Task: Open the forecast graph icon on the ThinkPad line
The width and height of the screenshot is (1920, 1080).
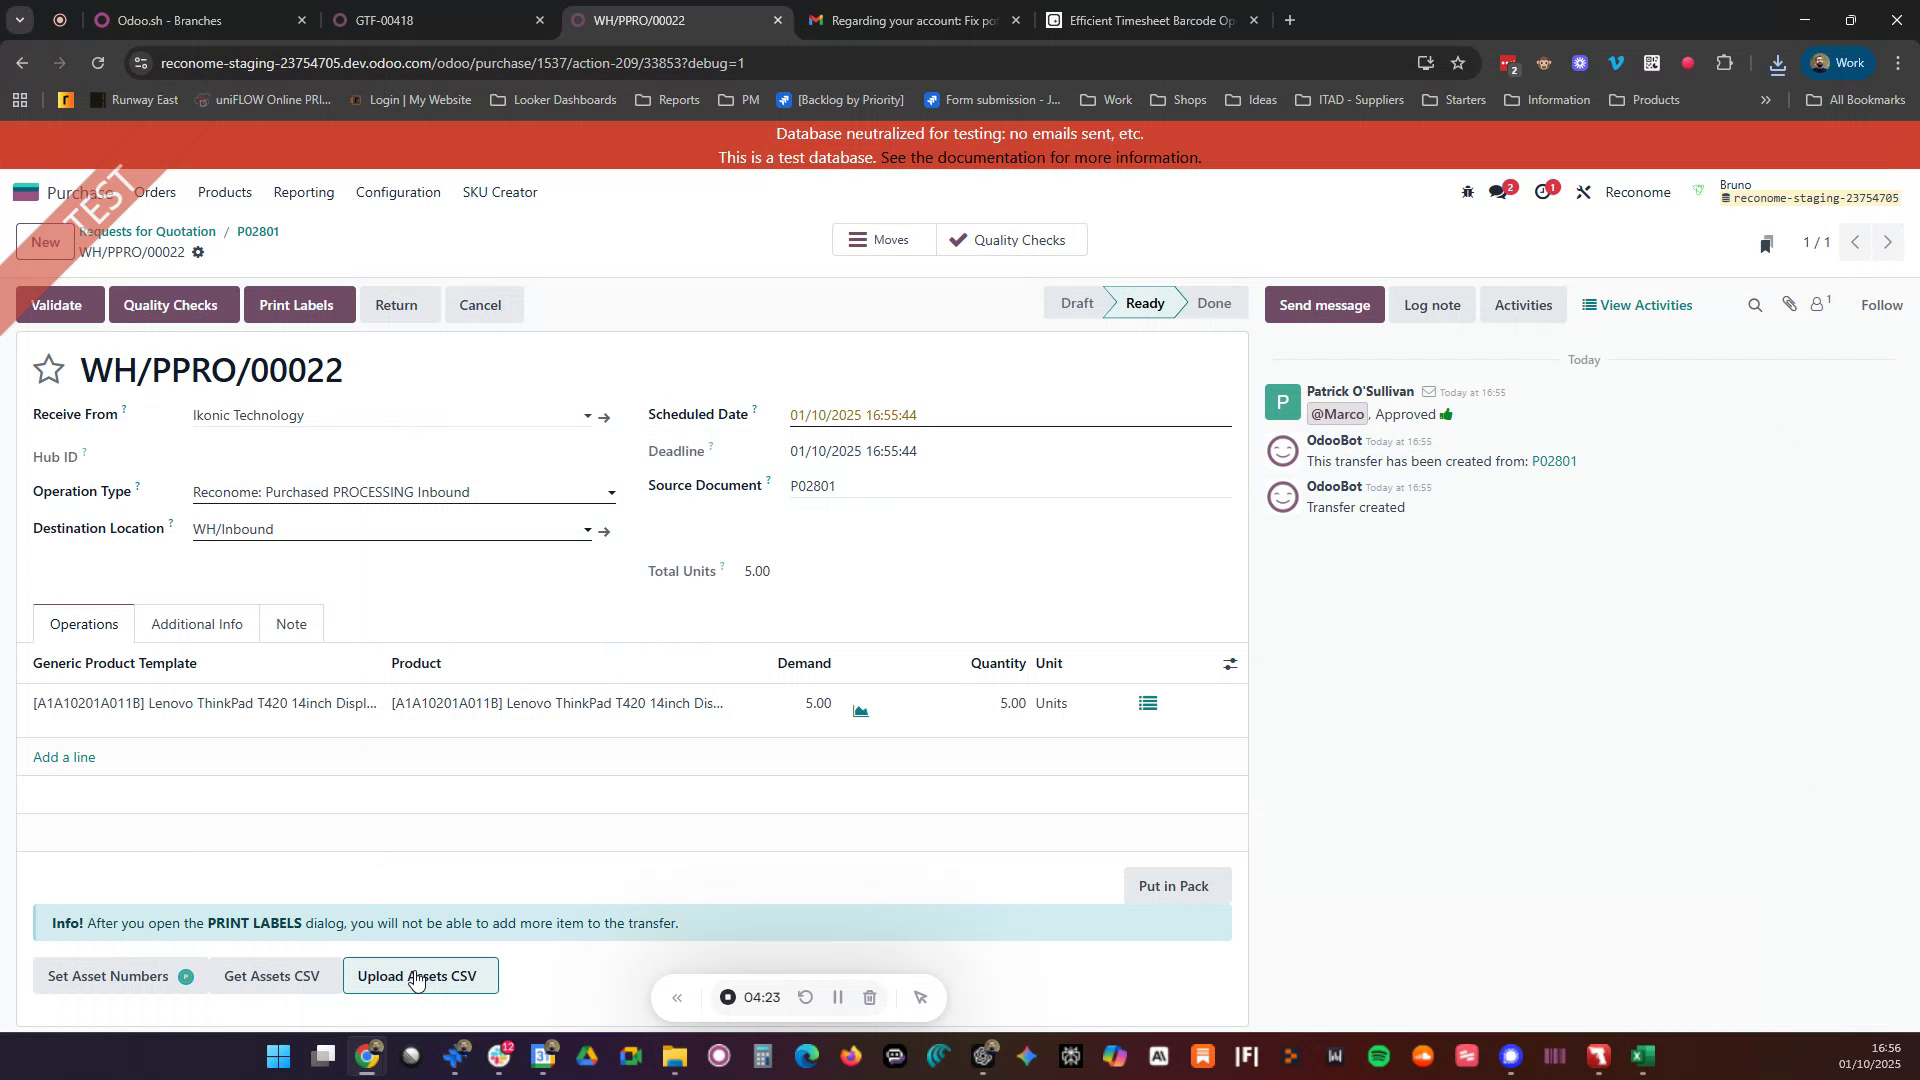Action: tap(861, 710)
